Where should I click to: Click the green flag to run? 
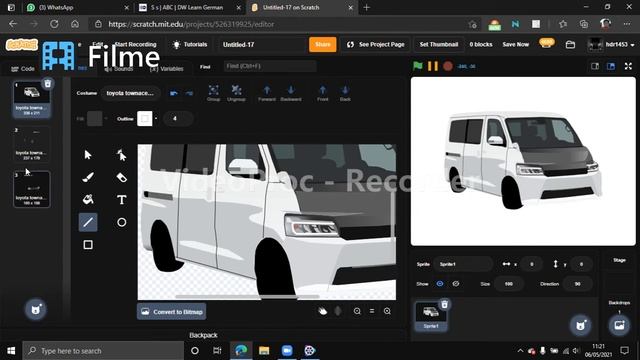pyautogui.click(x=418, y=66)
